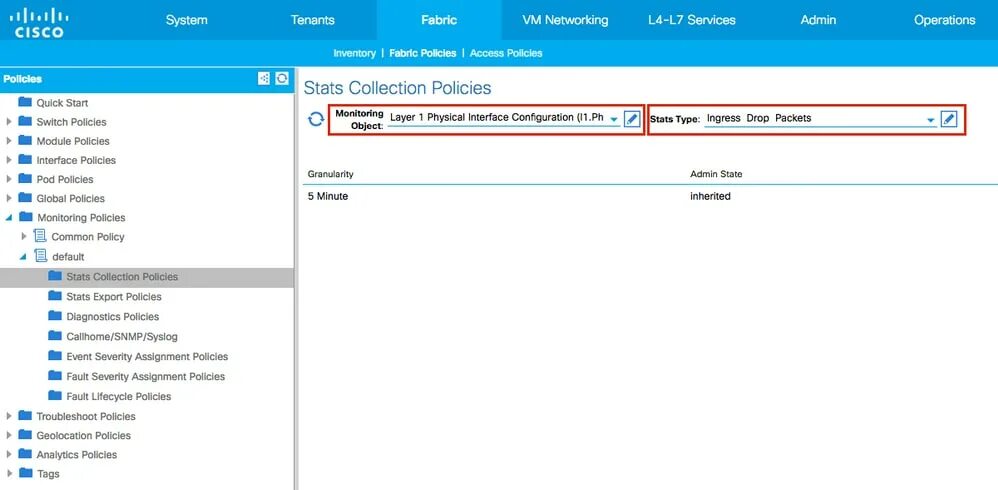Open the Admin tab
The image size is (998, 490).
point(818,20)
